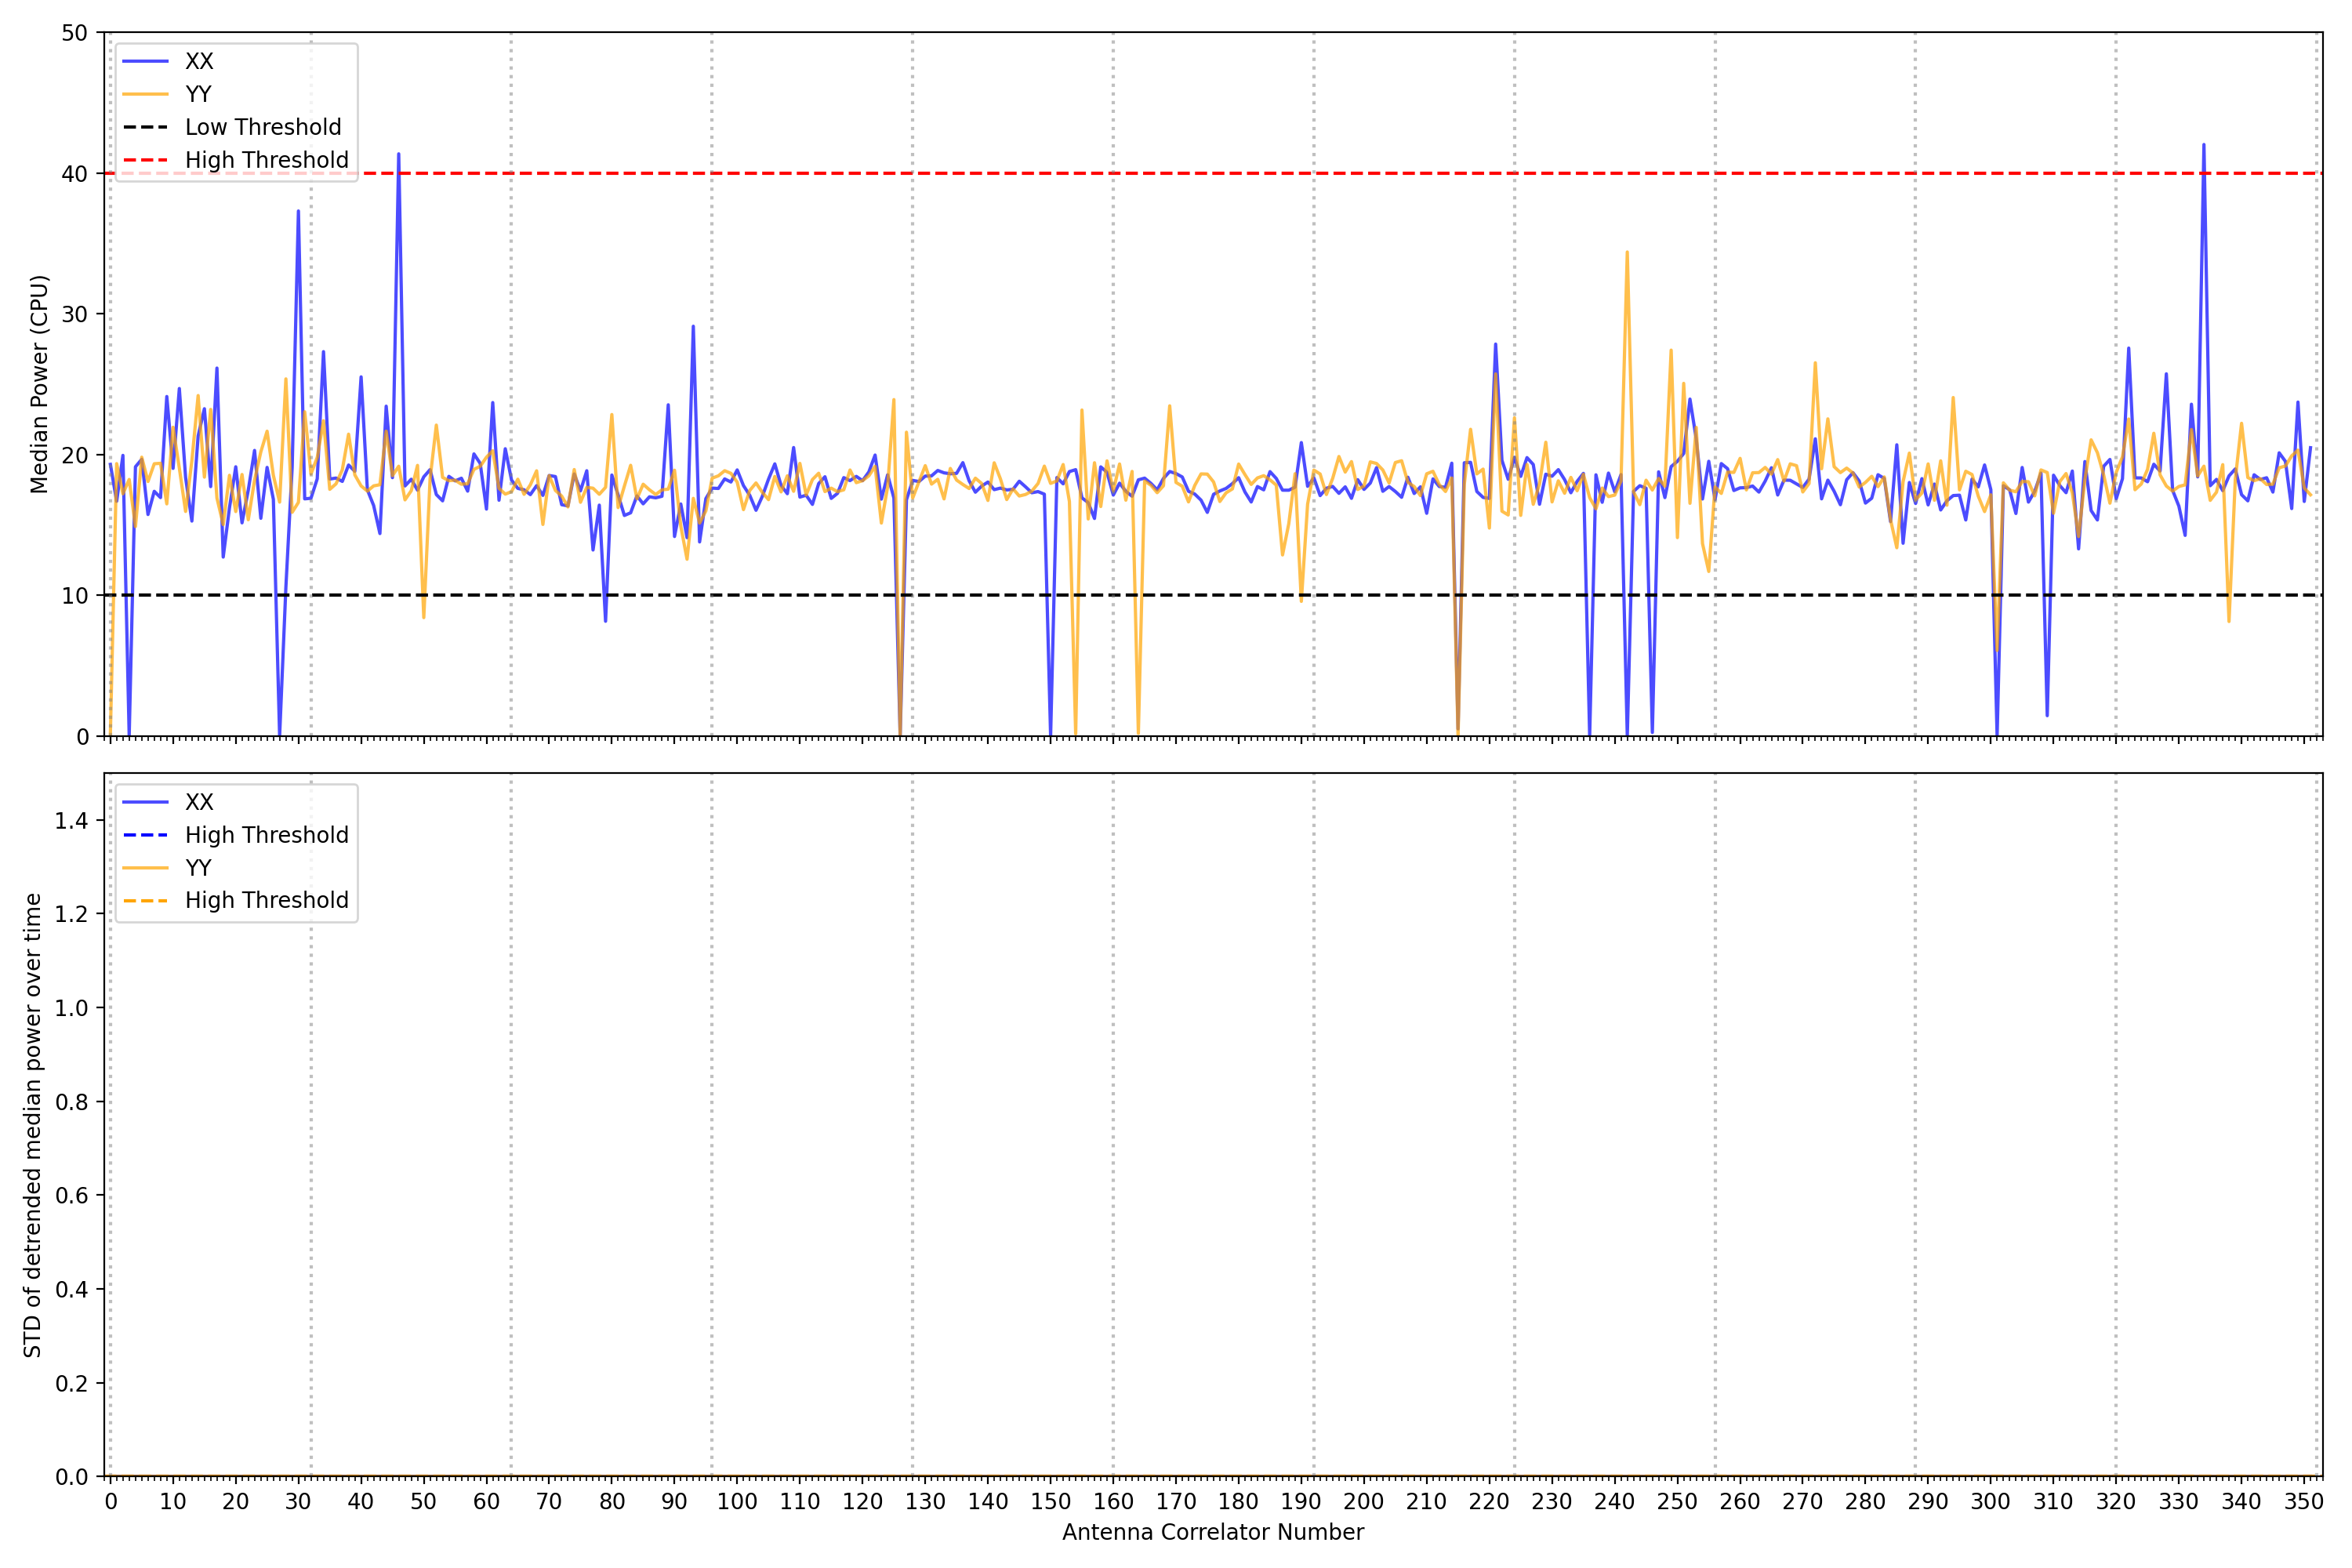Click the tallest blue XX spike above 40
The height and width of the screenshot is (1568, 2352).
pos(2203,146)
